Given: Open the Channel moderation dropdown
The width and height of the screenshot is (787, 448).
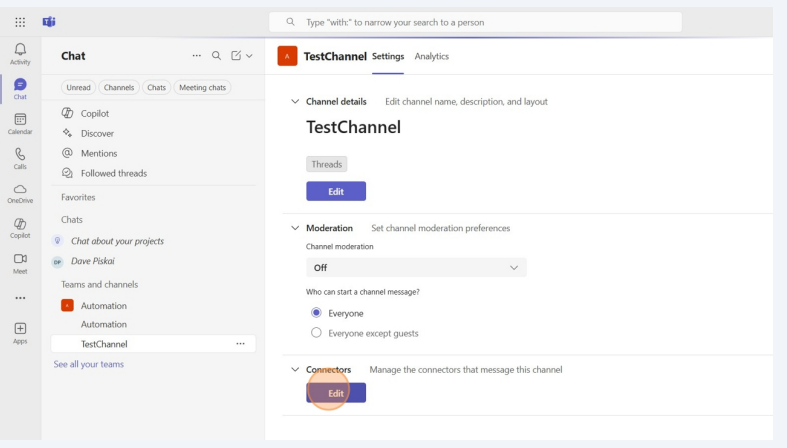Looking at the screenshot, I should coord(416,268).
